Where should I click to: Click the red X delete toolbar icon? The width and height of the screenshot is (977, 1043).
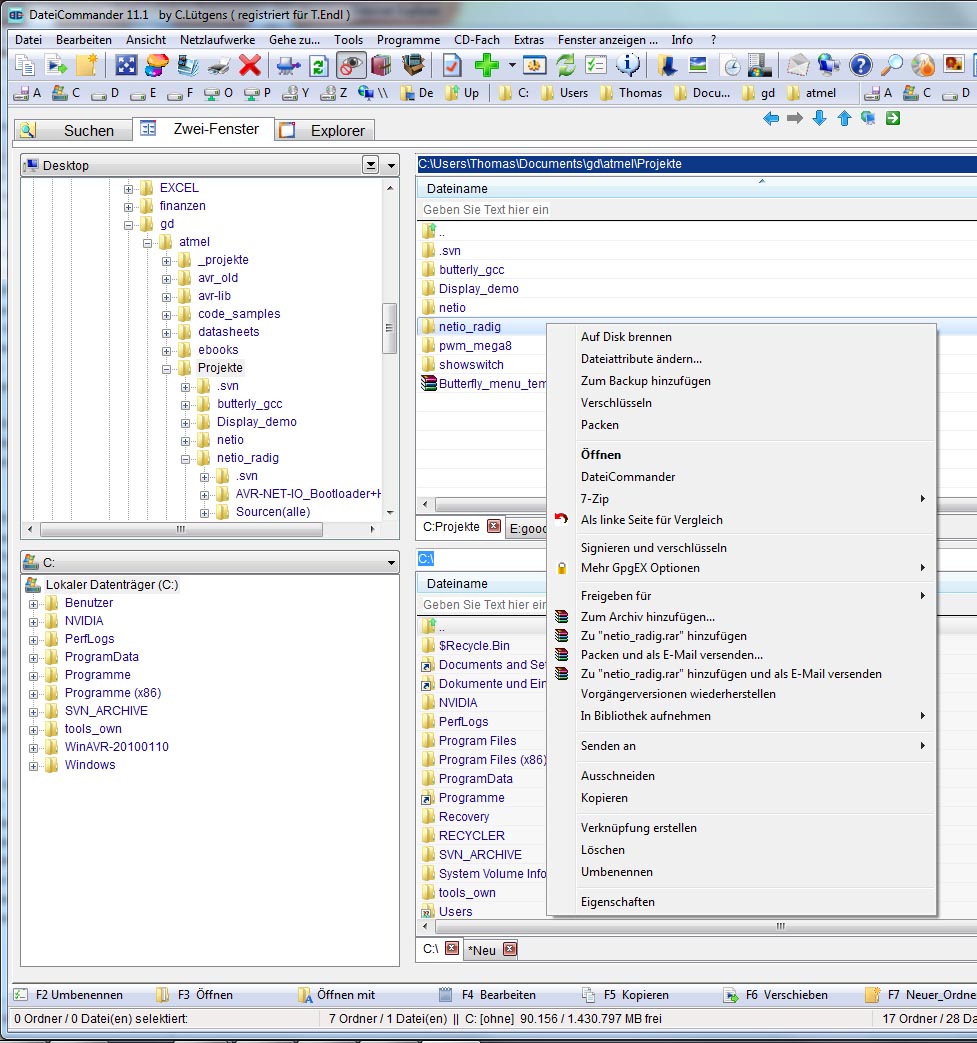click(x=250, y=66)
